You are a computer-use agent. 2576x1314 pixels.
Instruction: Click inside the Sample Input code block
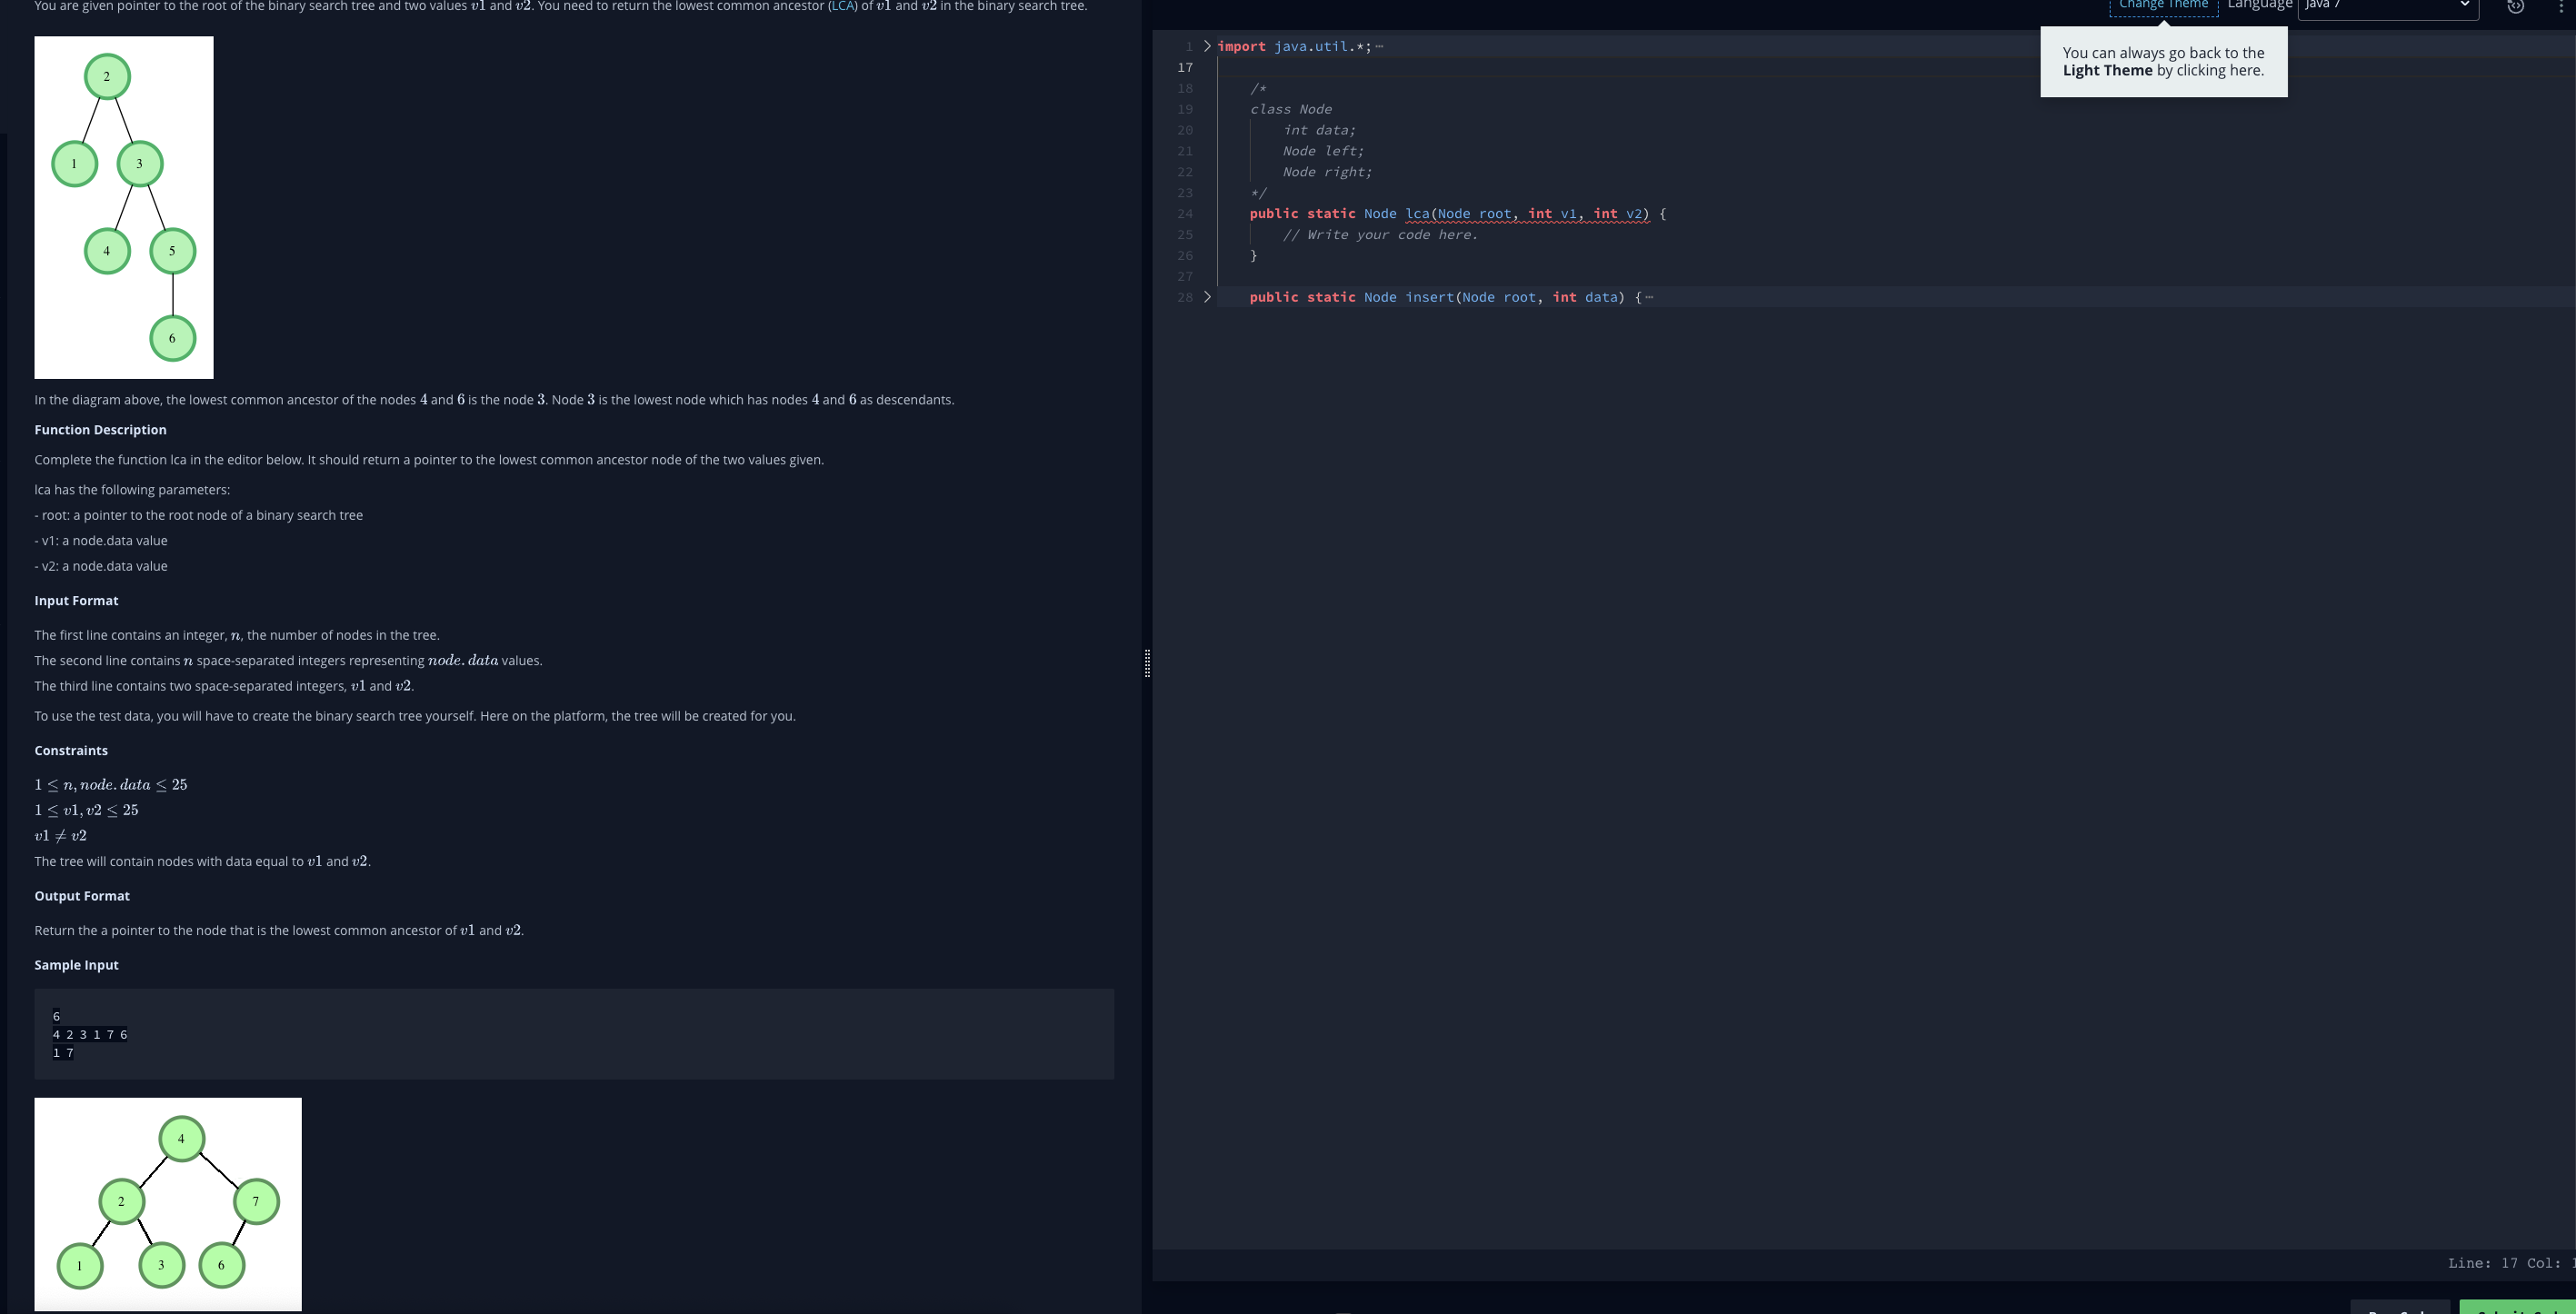(574, 1034)
